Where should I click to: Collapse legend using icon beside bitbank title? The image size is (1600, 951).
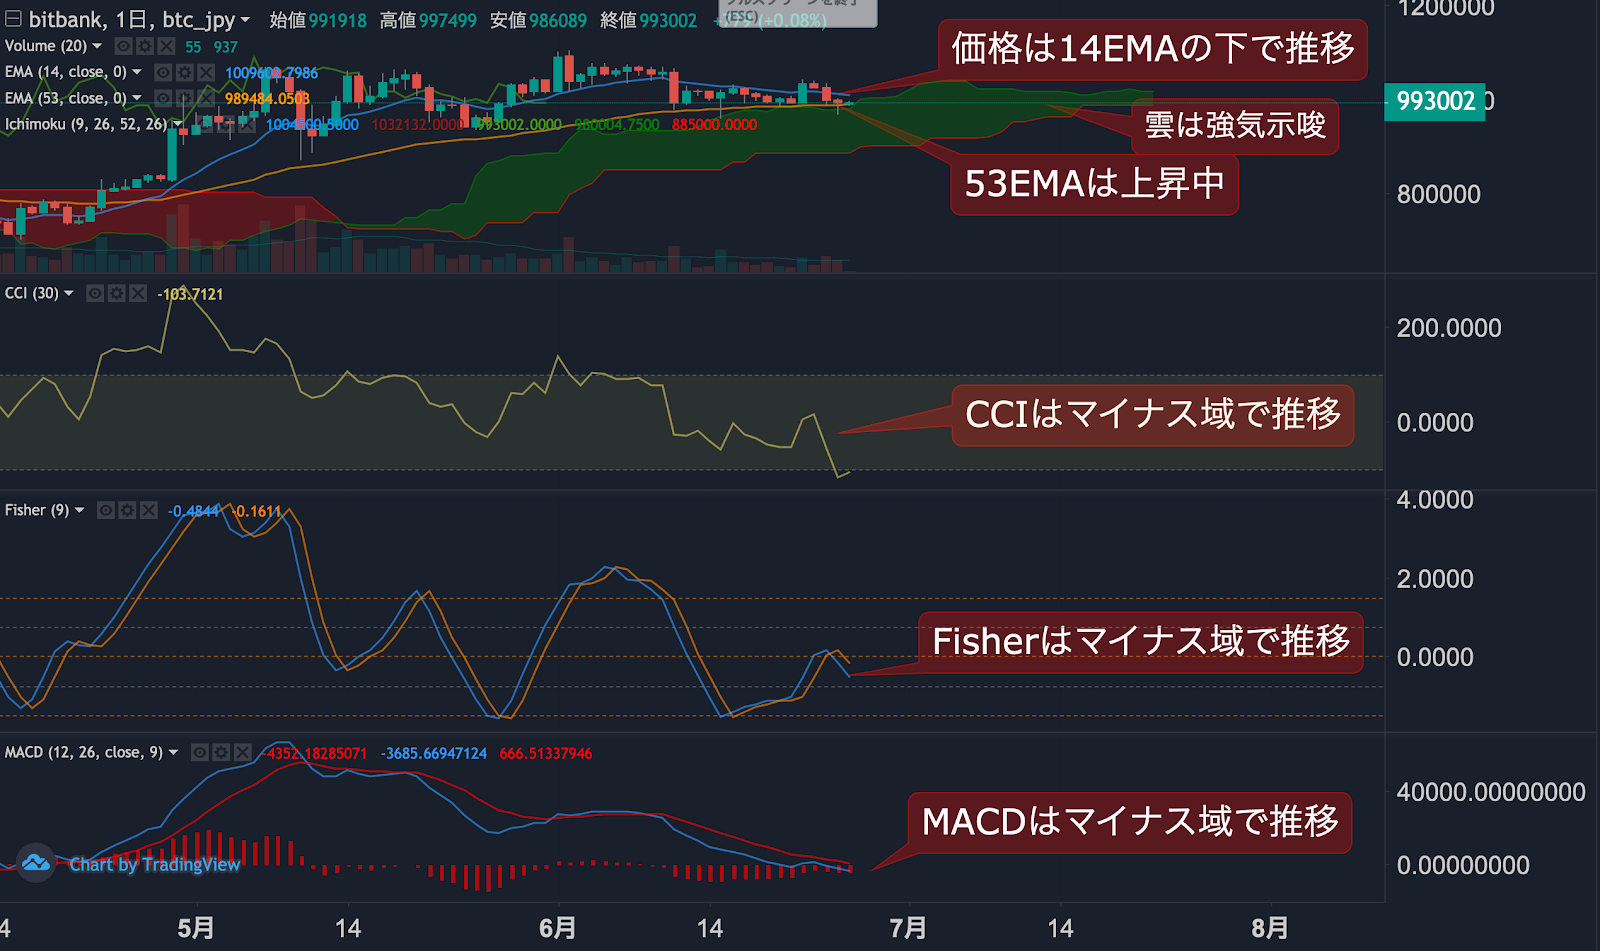13,18
